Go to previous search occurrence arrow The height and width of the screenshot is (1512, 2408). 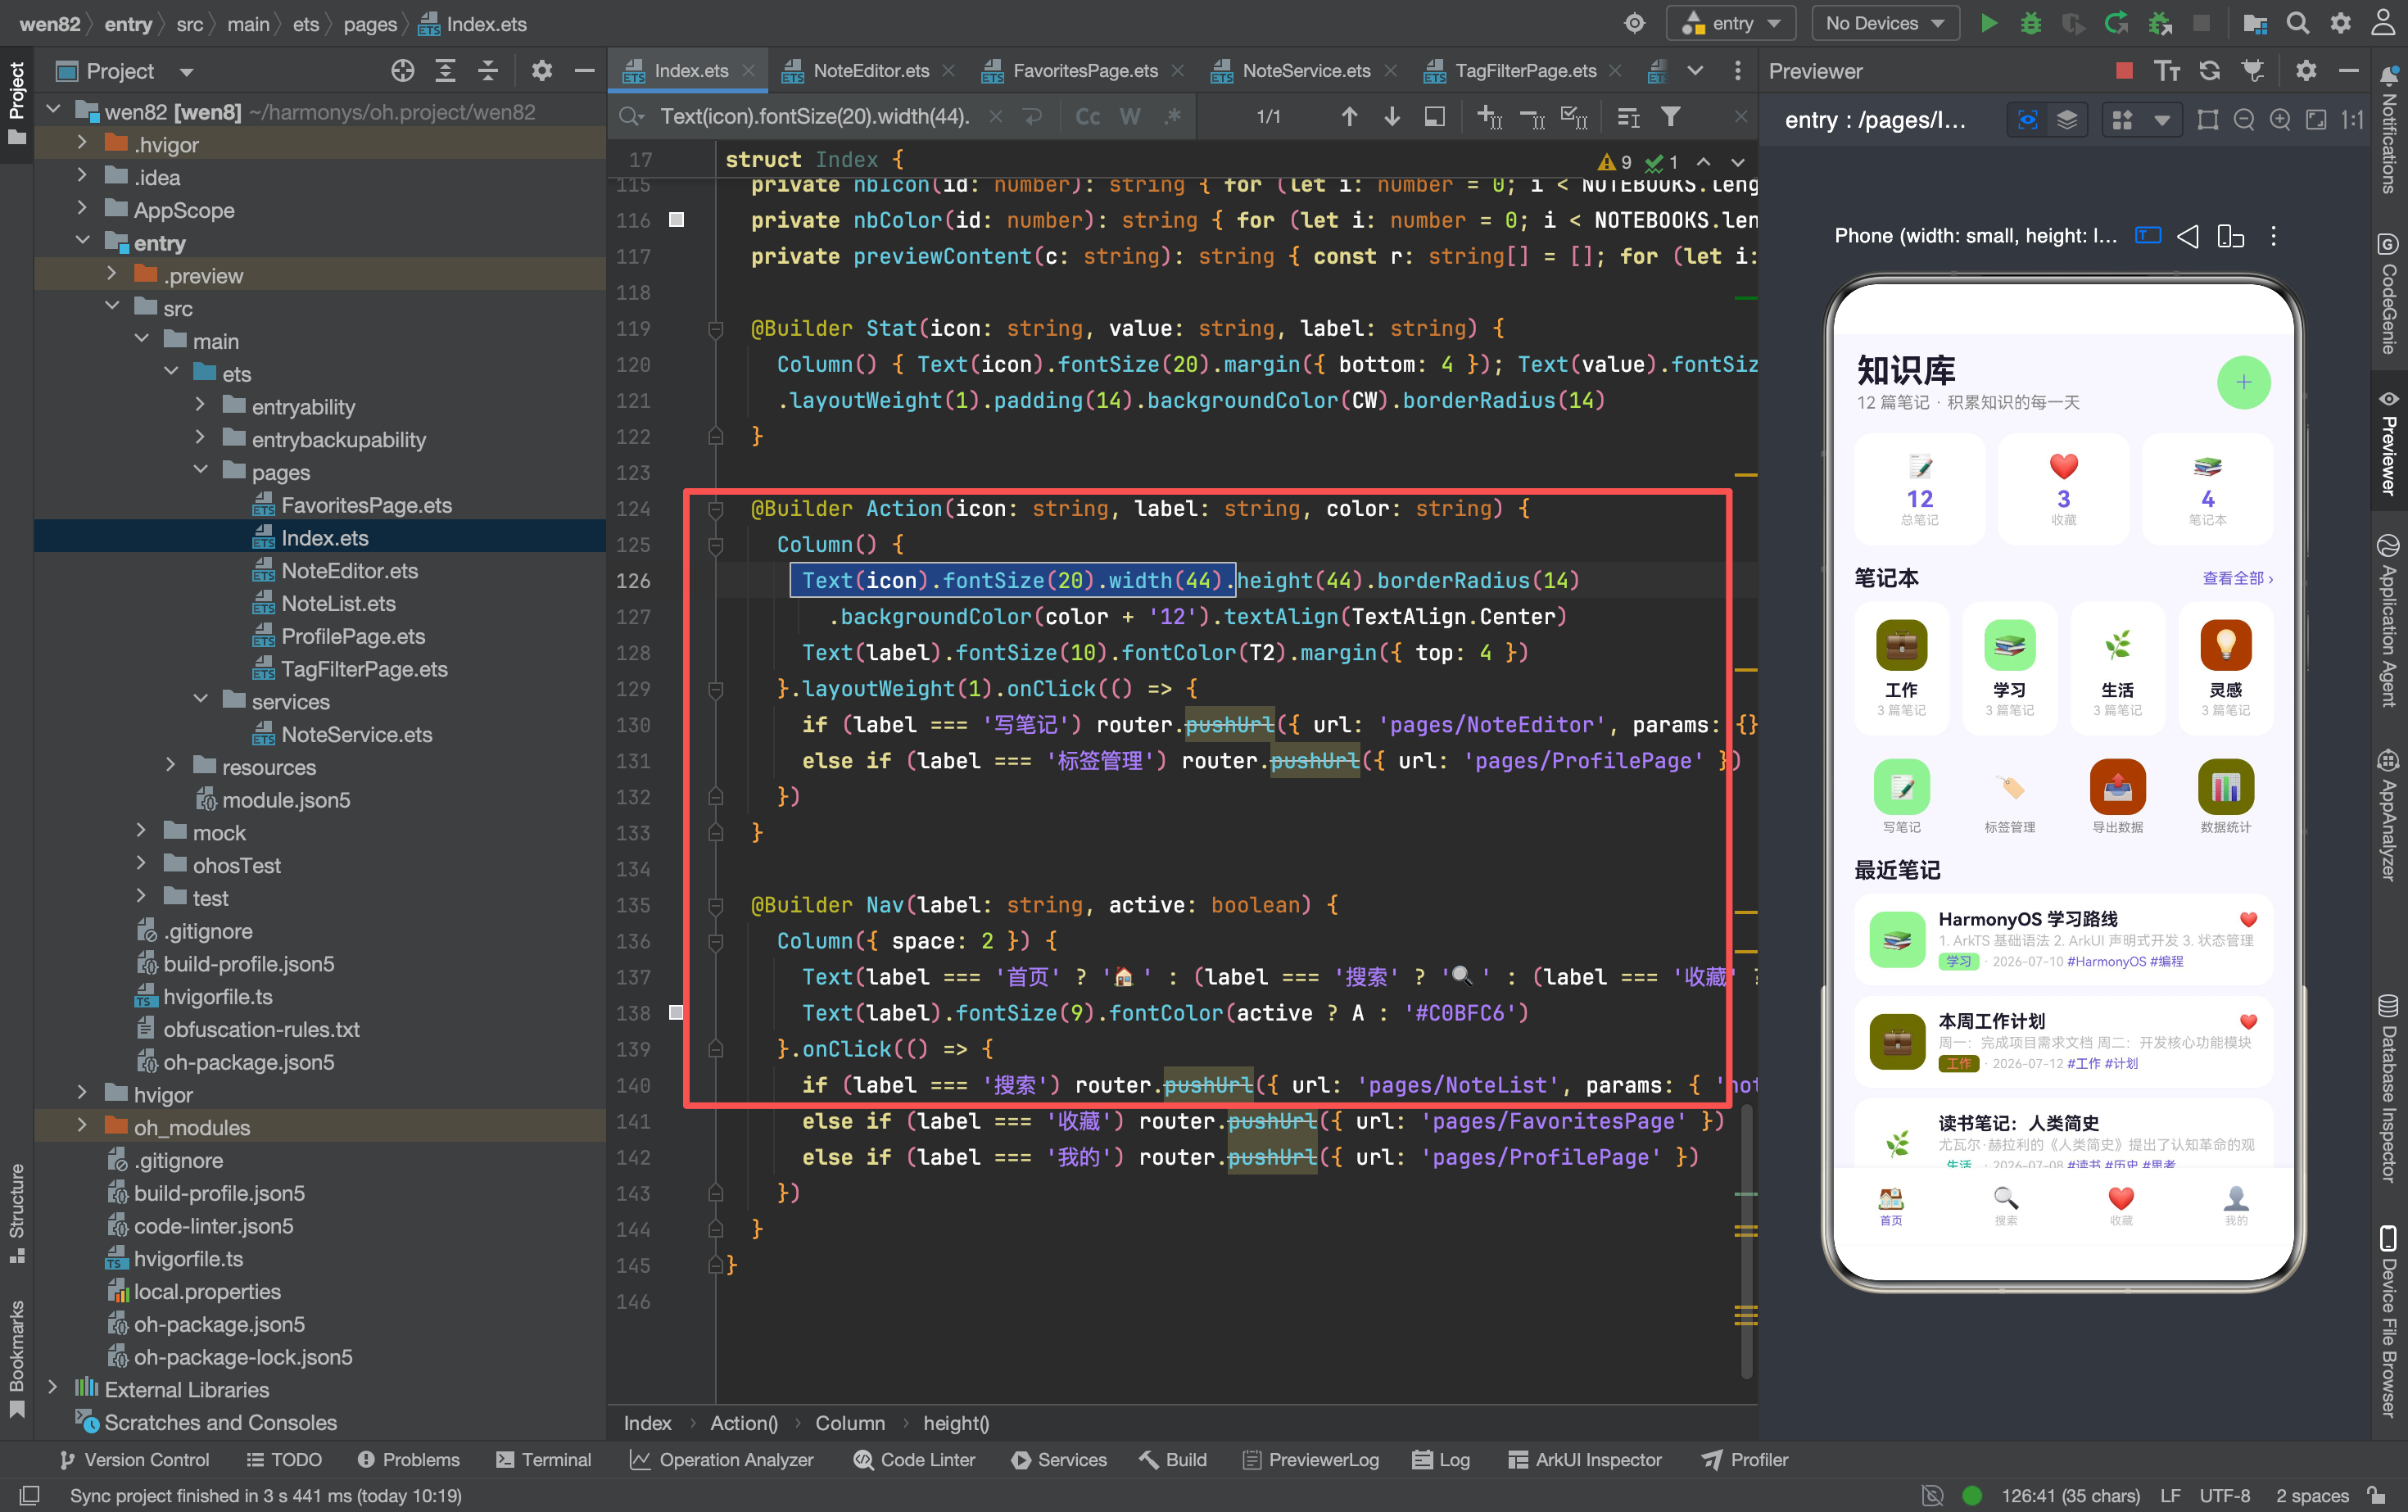(1350, 117)
